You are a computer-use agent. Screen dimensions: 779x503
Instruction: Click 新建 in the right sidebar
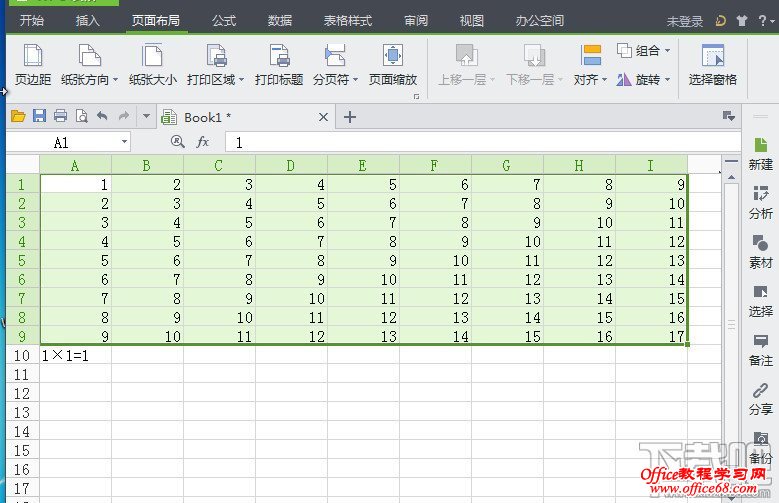point(761,155)
